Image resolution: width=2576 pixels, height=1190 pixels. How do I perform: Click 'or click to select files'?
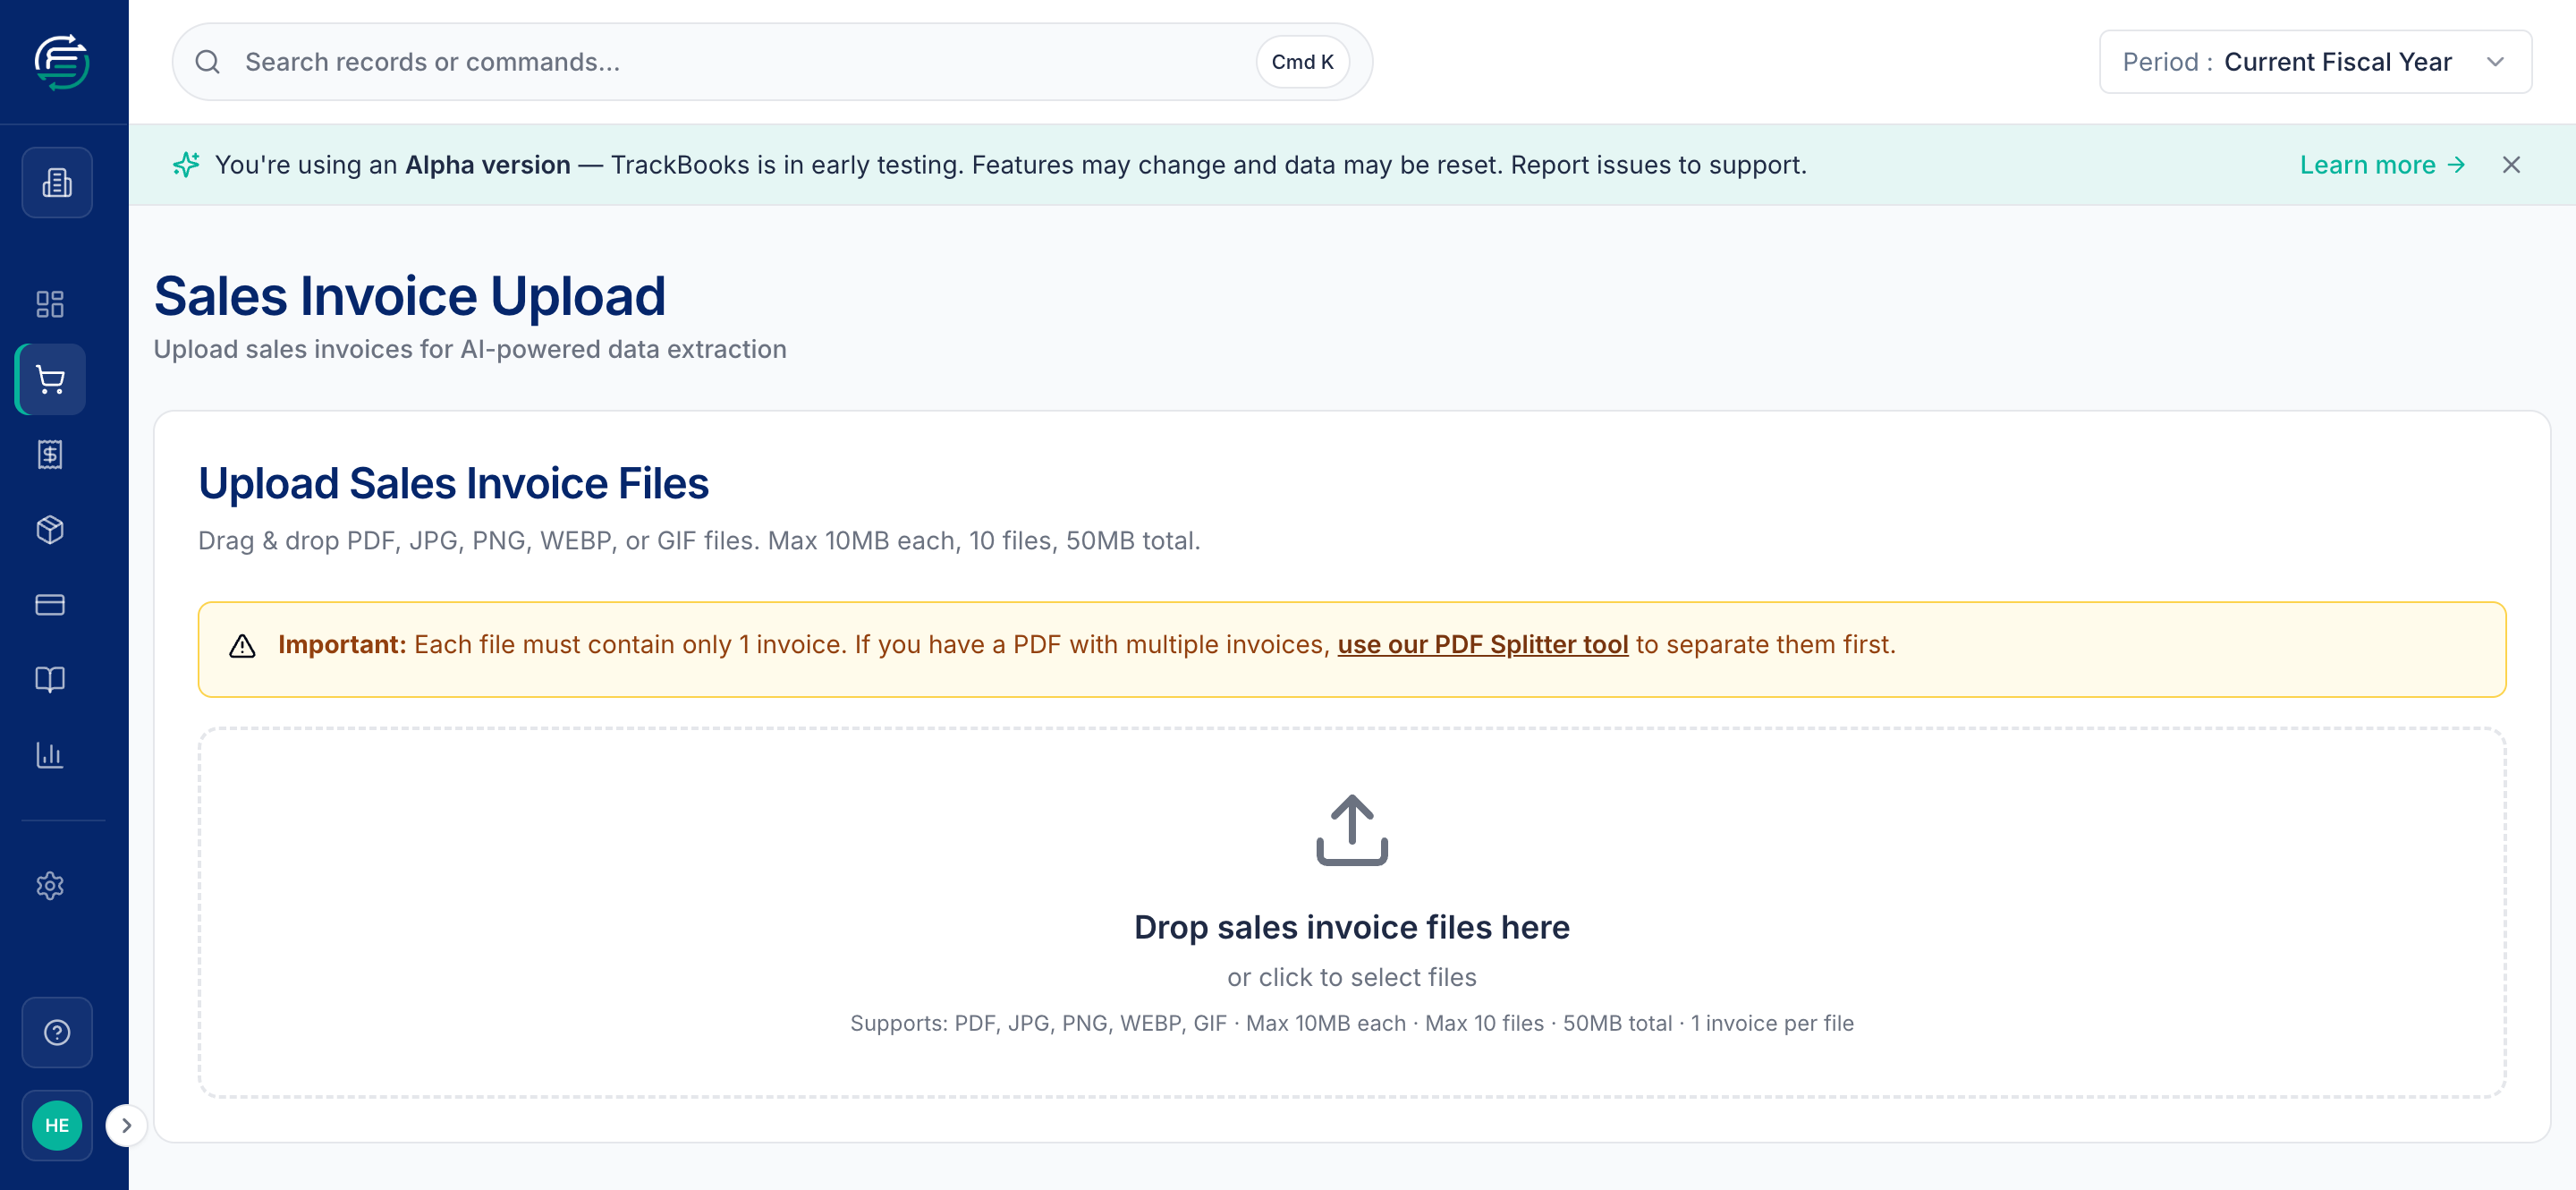coord(1352,977)
